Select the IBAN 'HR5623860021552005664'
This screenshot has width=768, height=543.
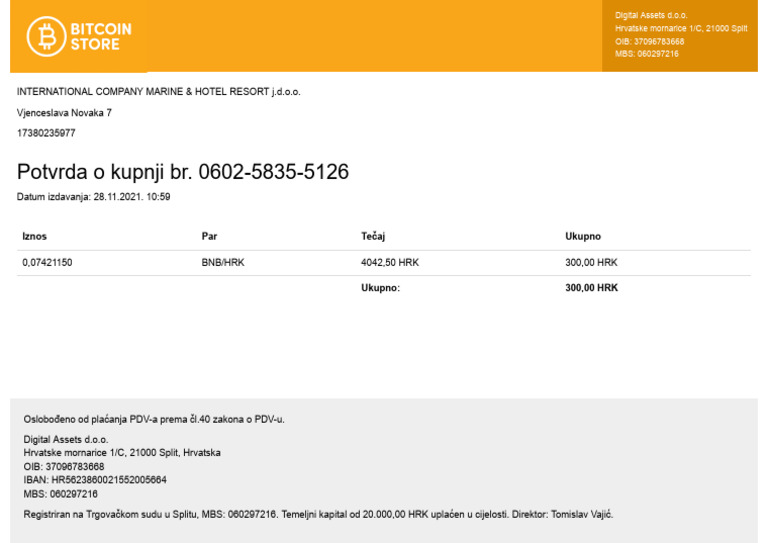(x=109, y=480)
